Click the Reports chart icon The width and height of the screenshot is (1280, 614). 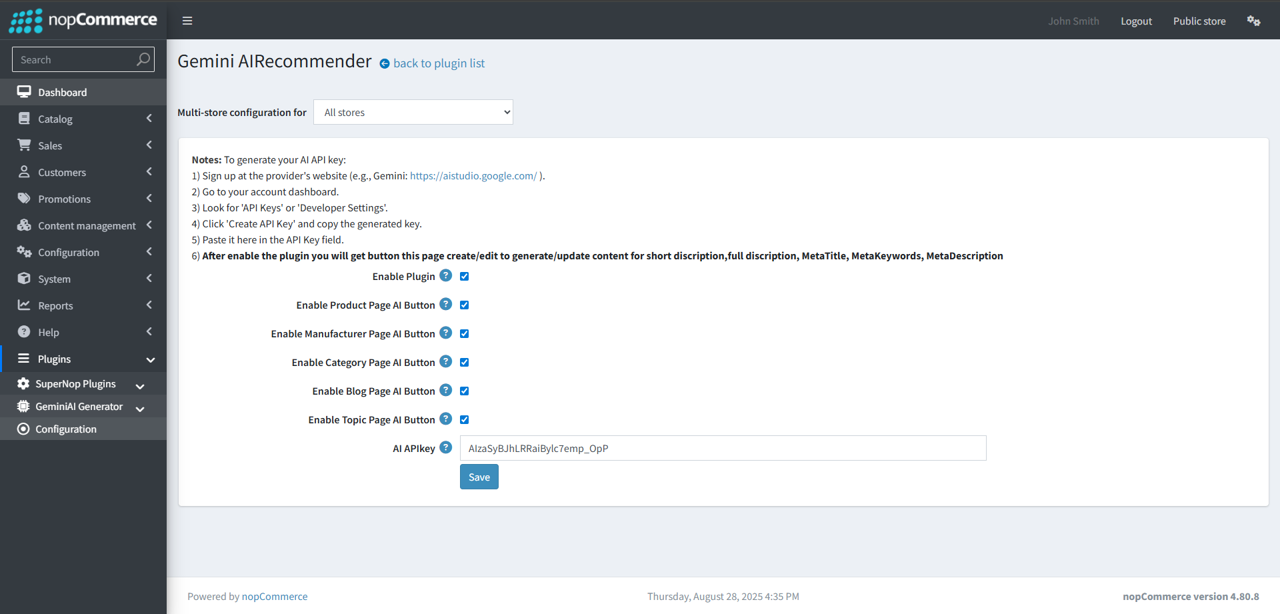(24, 305)
